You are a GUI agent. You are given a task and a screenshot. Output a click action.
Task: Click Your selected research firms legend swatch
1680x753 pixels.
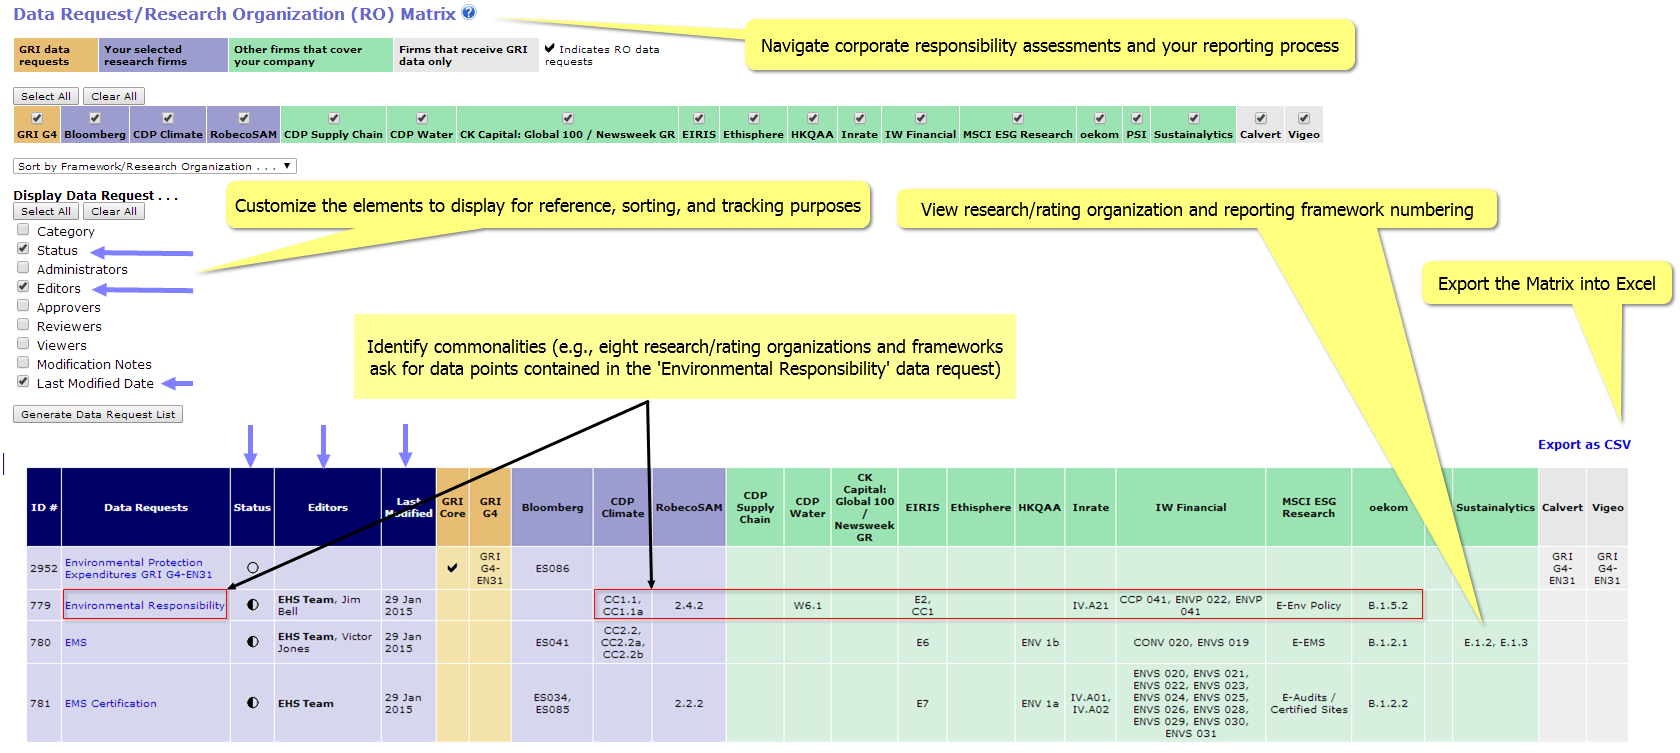click(164, 55)
